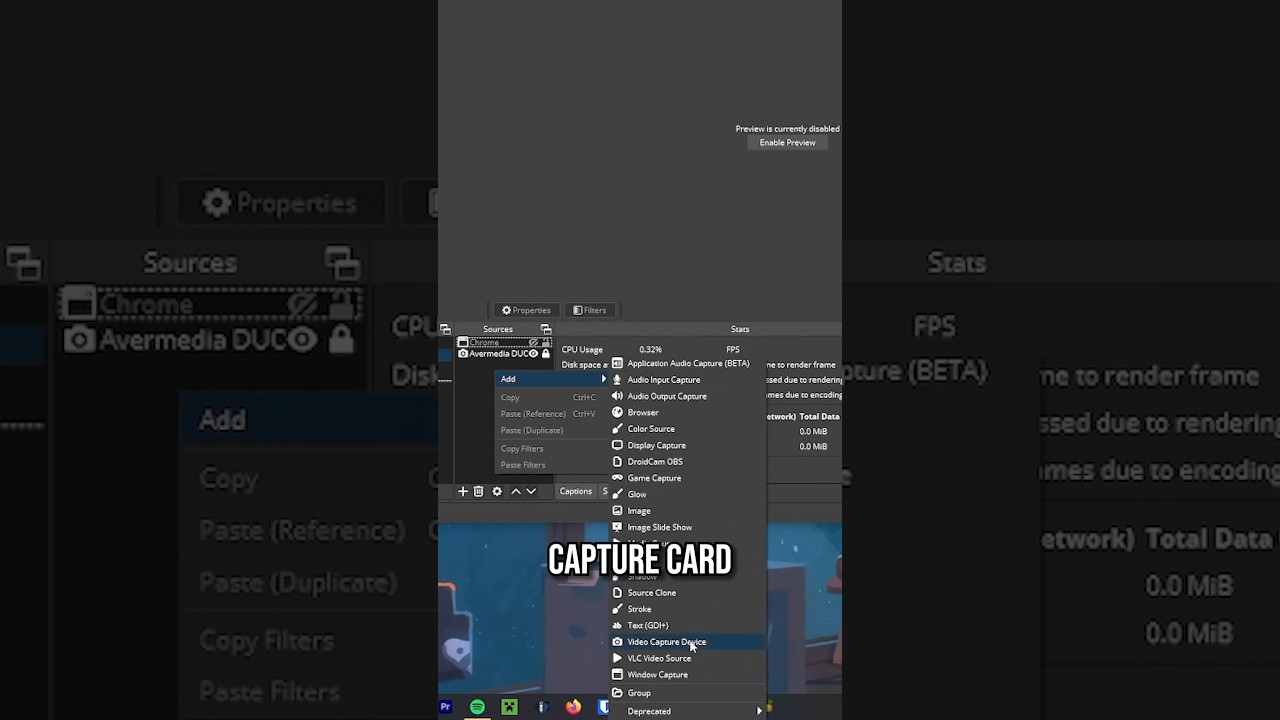Switch to the Captions tab
Viewport: 1280px width, 720px height.
[x=576, y=491]
